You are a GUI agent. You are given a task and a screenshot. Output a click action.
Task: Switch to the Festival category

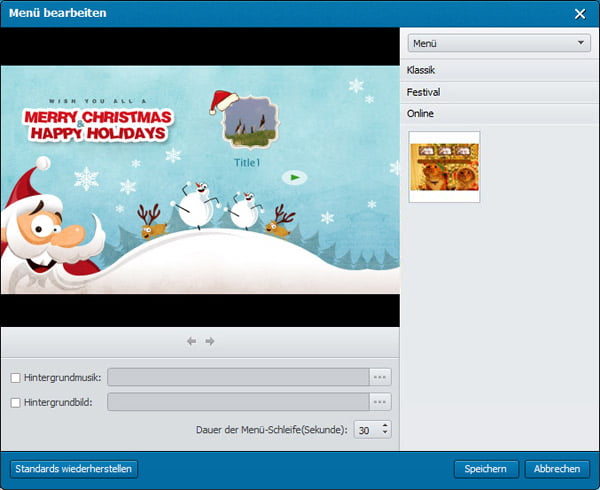[499, 92]
